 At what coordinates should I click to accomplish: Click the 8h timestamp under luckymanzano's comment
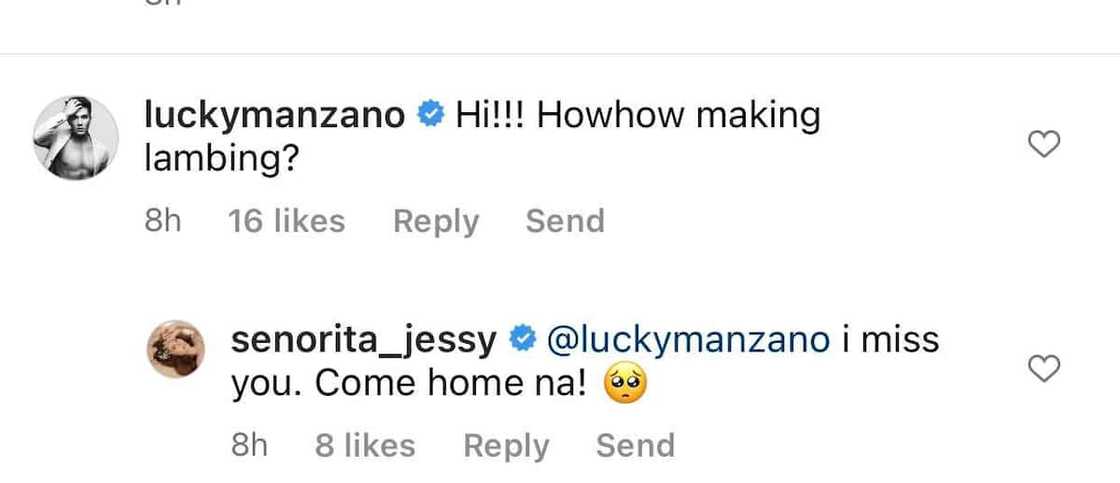pos(163,221)
